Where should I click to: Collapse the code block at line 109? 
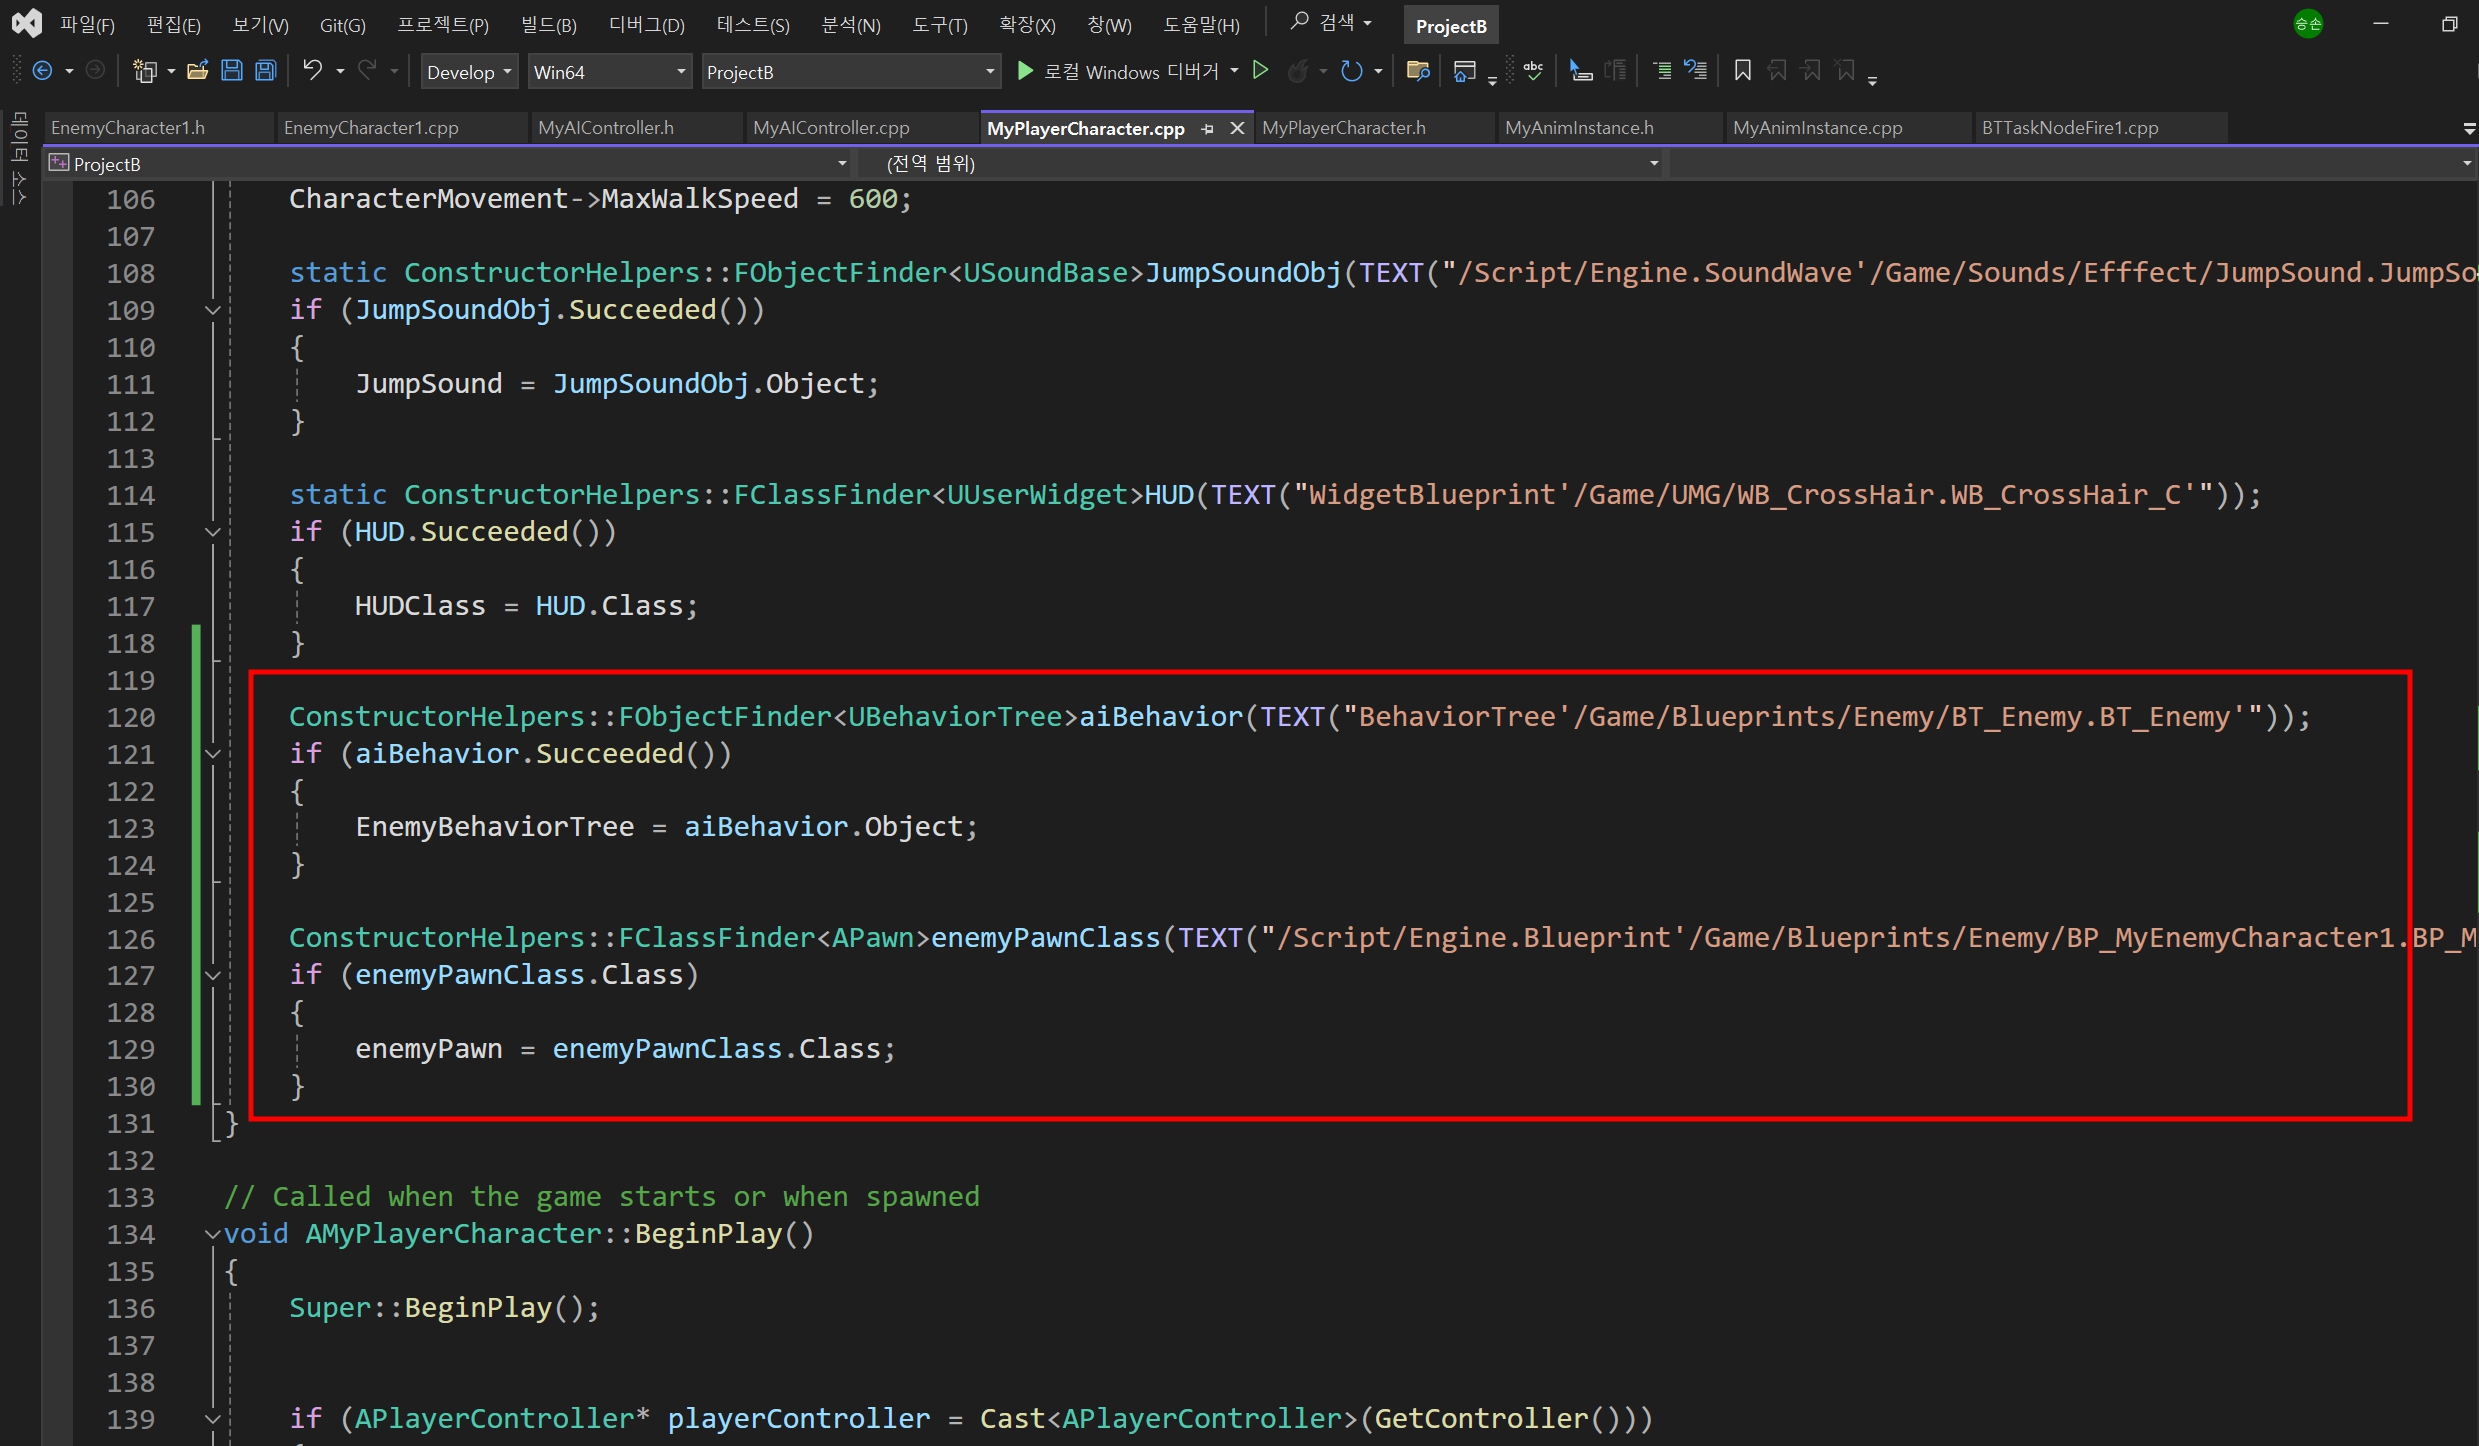(x=212, y=311)
